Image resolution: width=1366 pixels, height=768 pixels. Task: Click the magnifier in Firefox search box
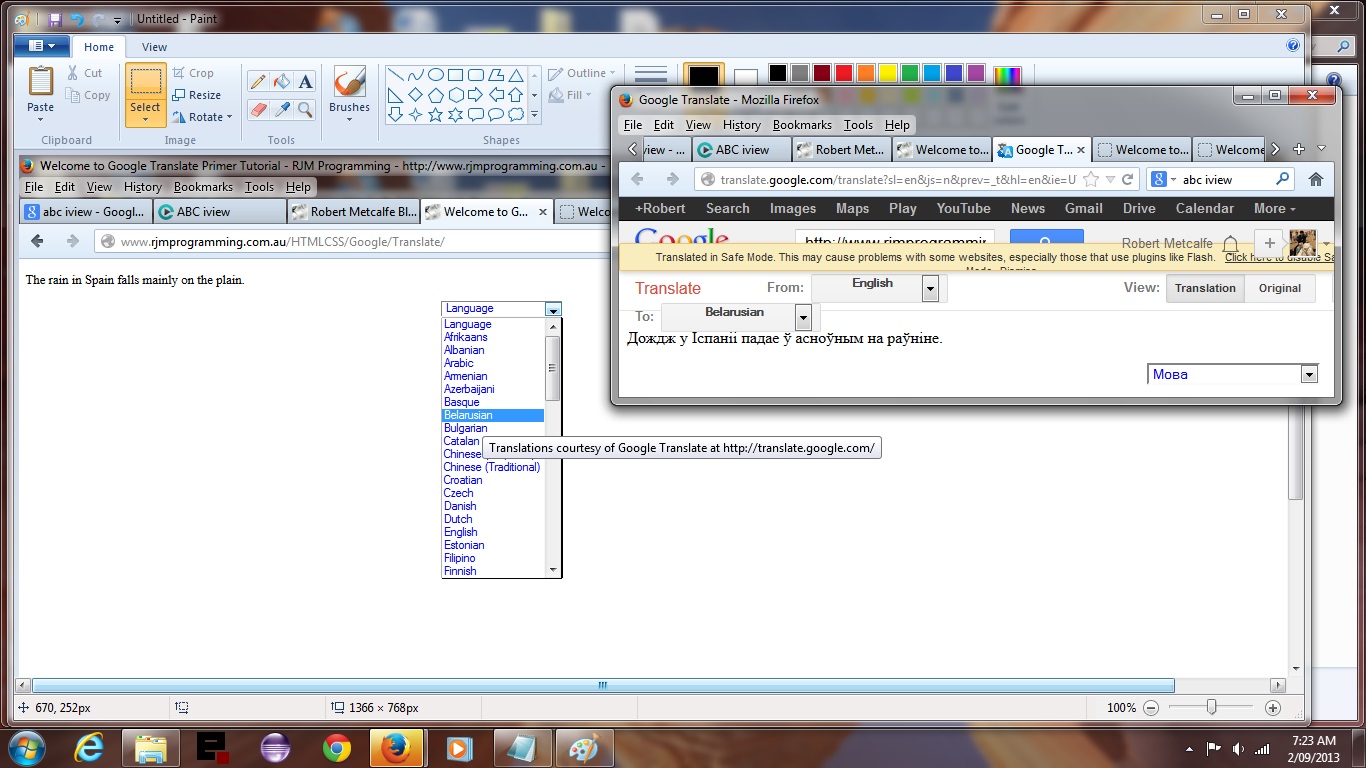coord(1283,180)
